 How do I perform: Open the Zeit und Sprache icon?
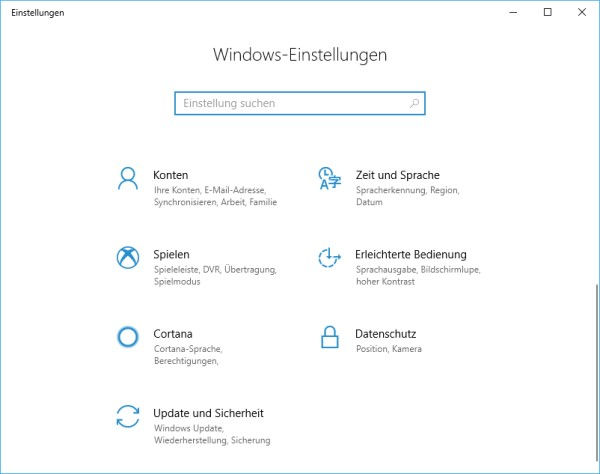pyautogui.click(x=329, y=178)
